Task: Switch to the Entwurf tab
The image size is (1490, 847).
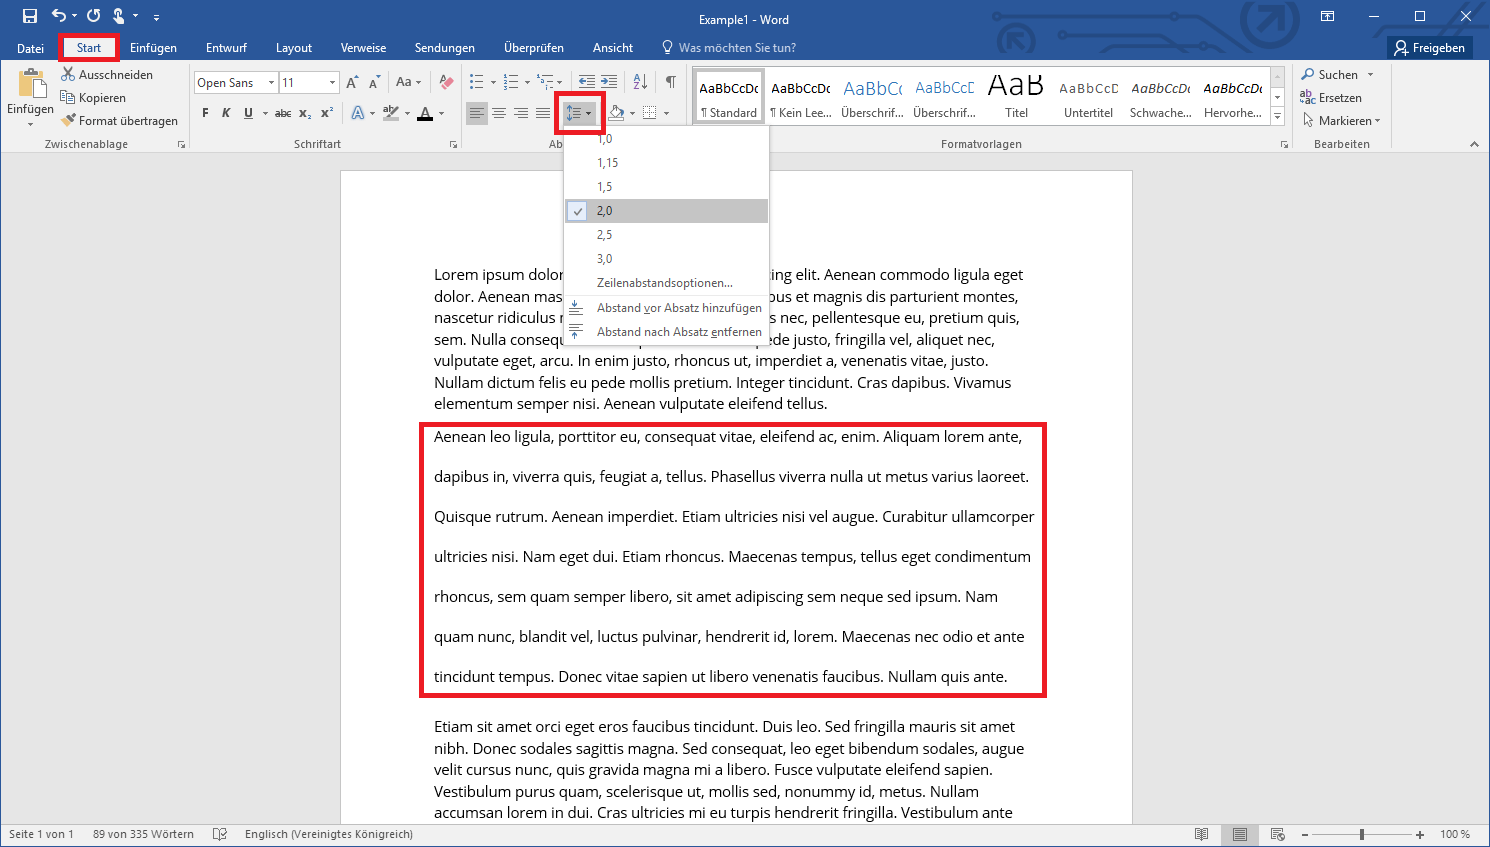Action: point(226,48)
